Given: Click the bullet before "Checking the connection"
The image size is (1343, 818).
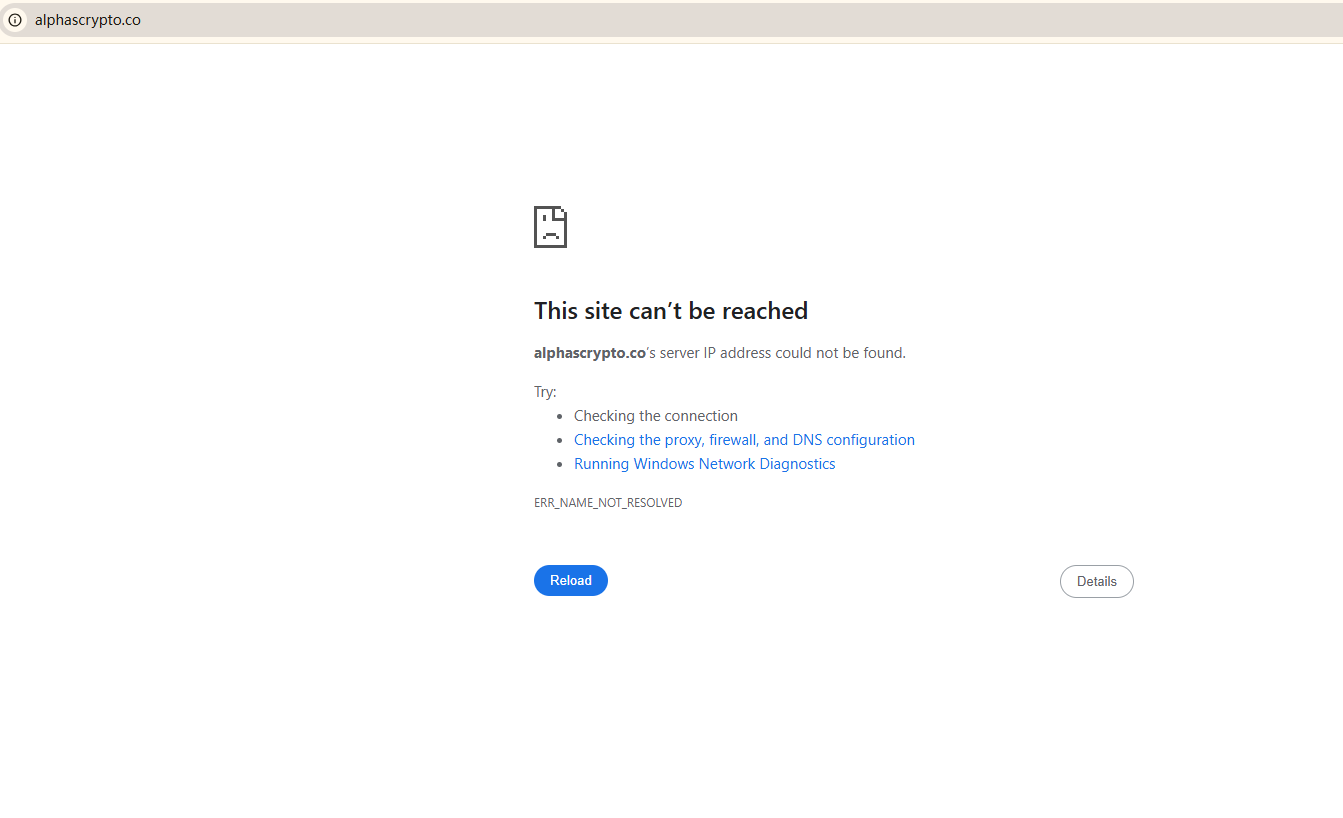Looking at the screenshot, I should (x=560, y=417).
